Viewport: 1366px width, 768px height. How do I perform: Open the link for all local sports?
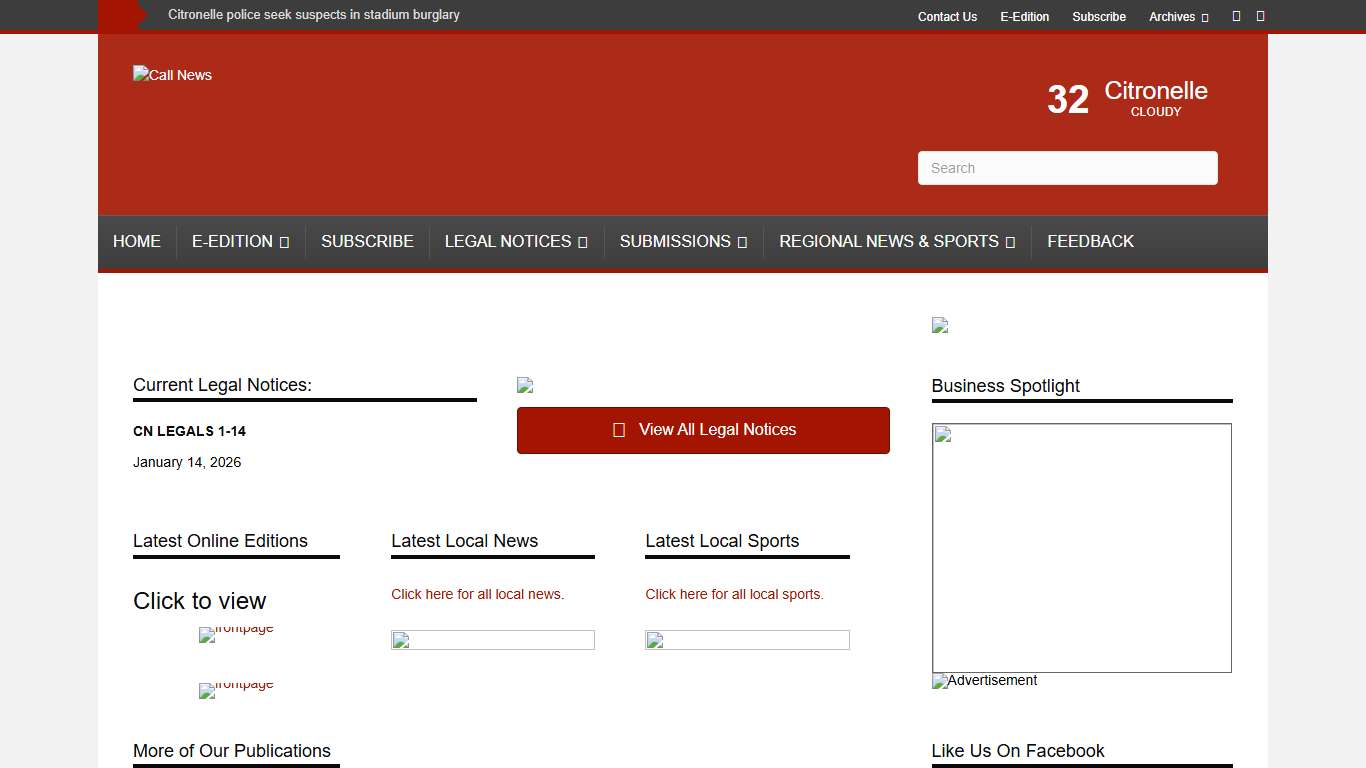[734, 594]
